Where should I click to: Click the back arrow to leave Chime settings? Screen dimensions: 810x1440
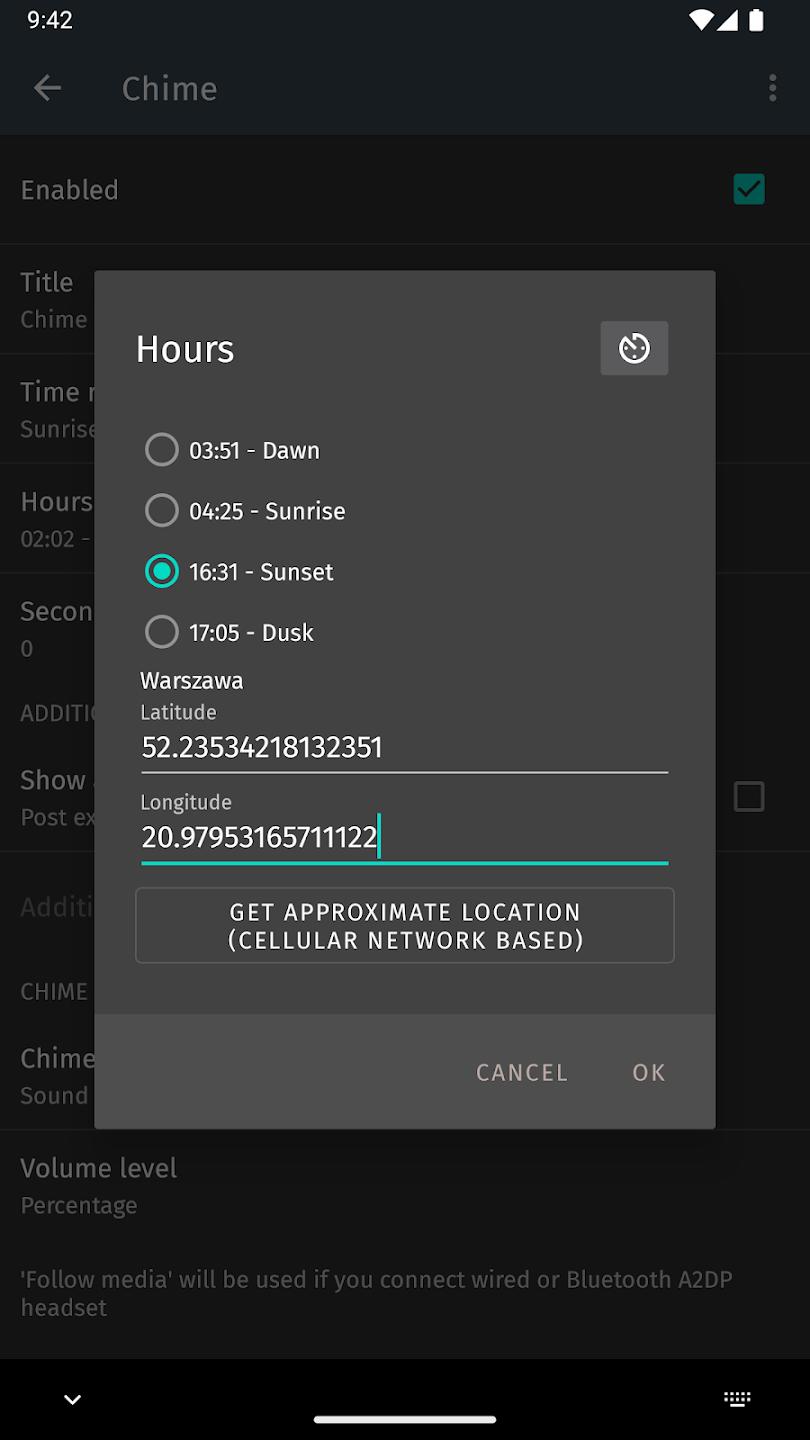click(47, 88)
